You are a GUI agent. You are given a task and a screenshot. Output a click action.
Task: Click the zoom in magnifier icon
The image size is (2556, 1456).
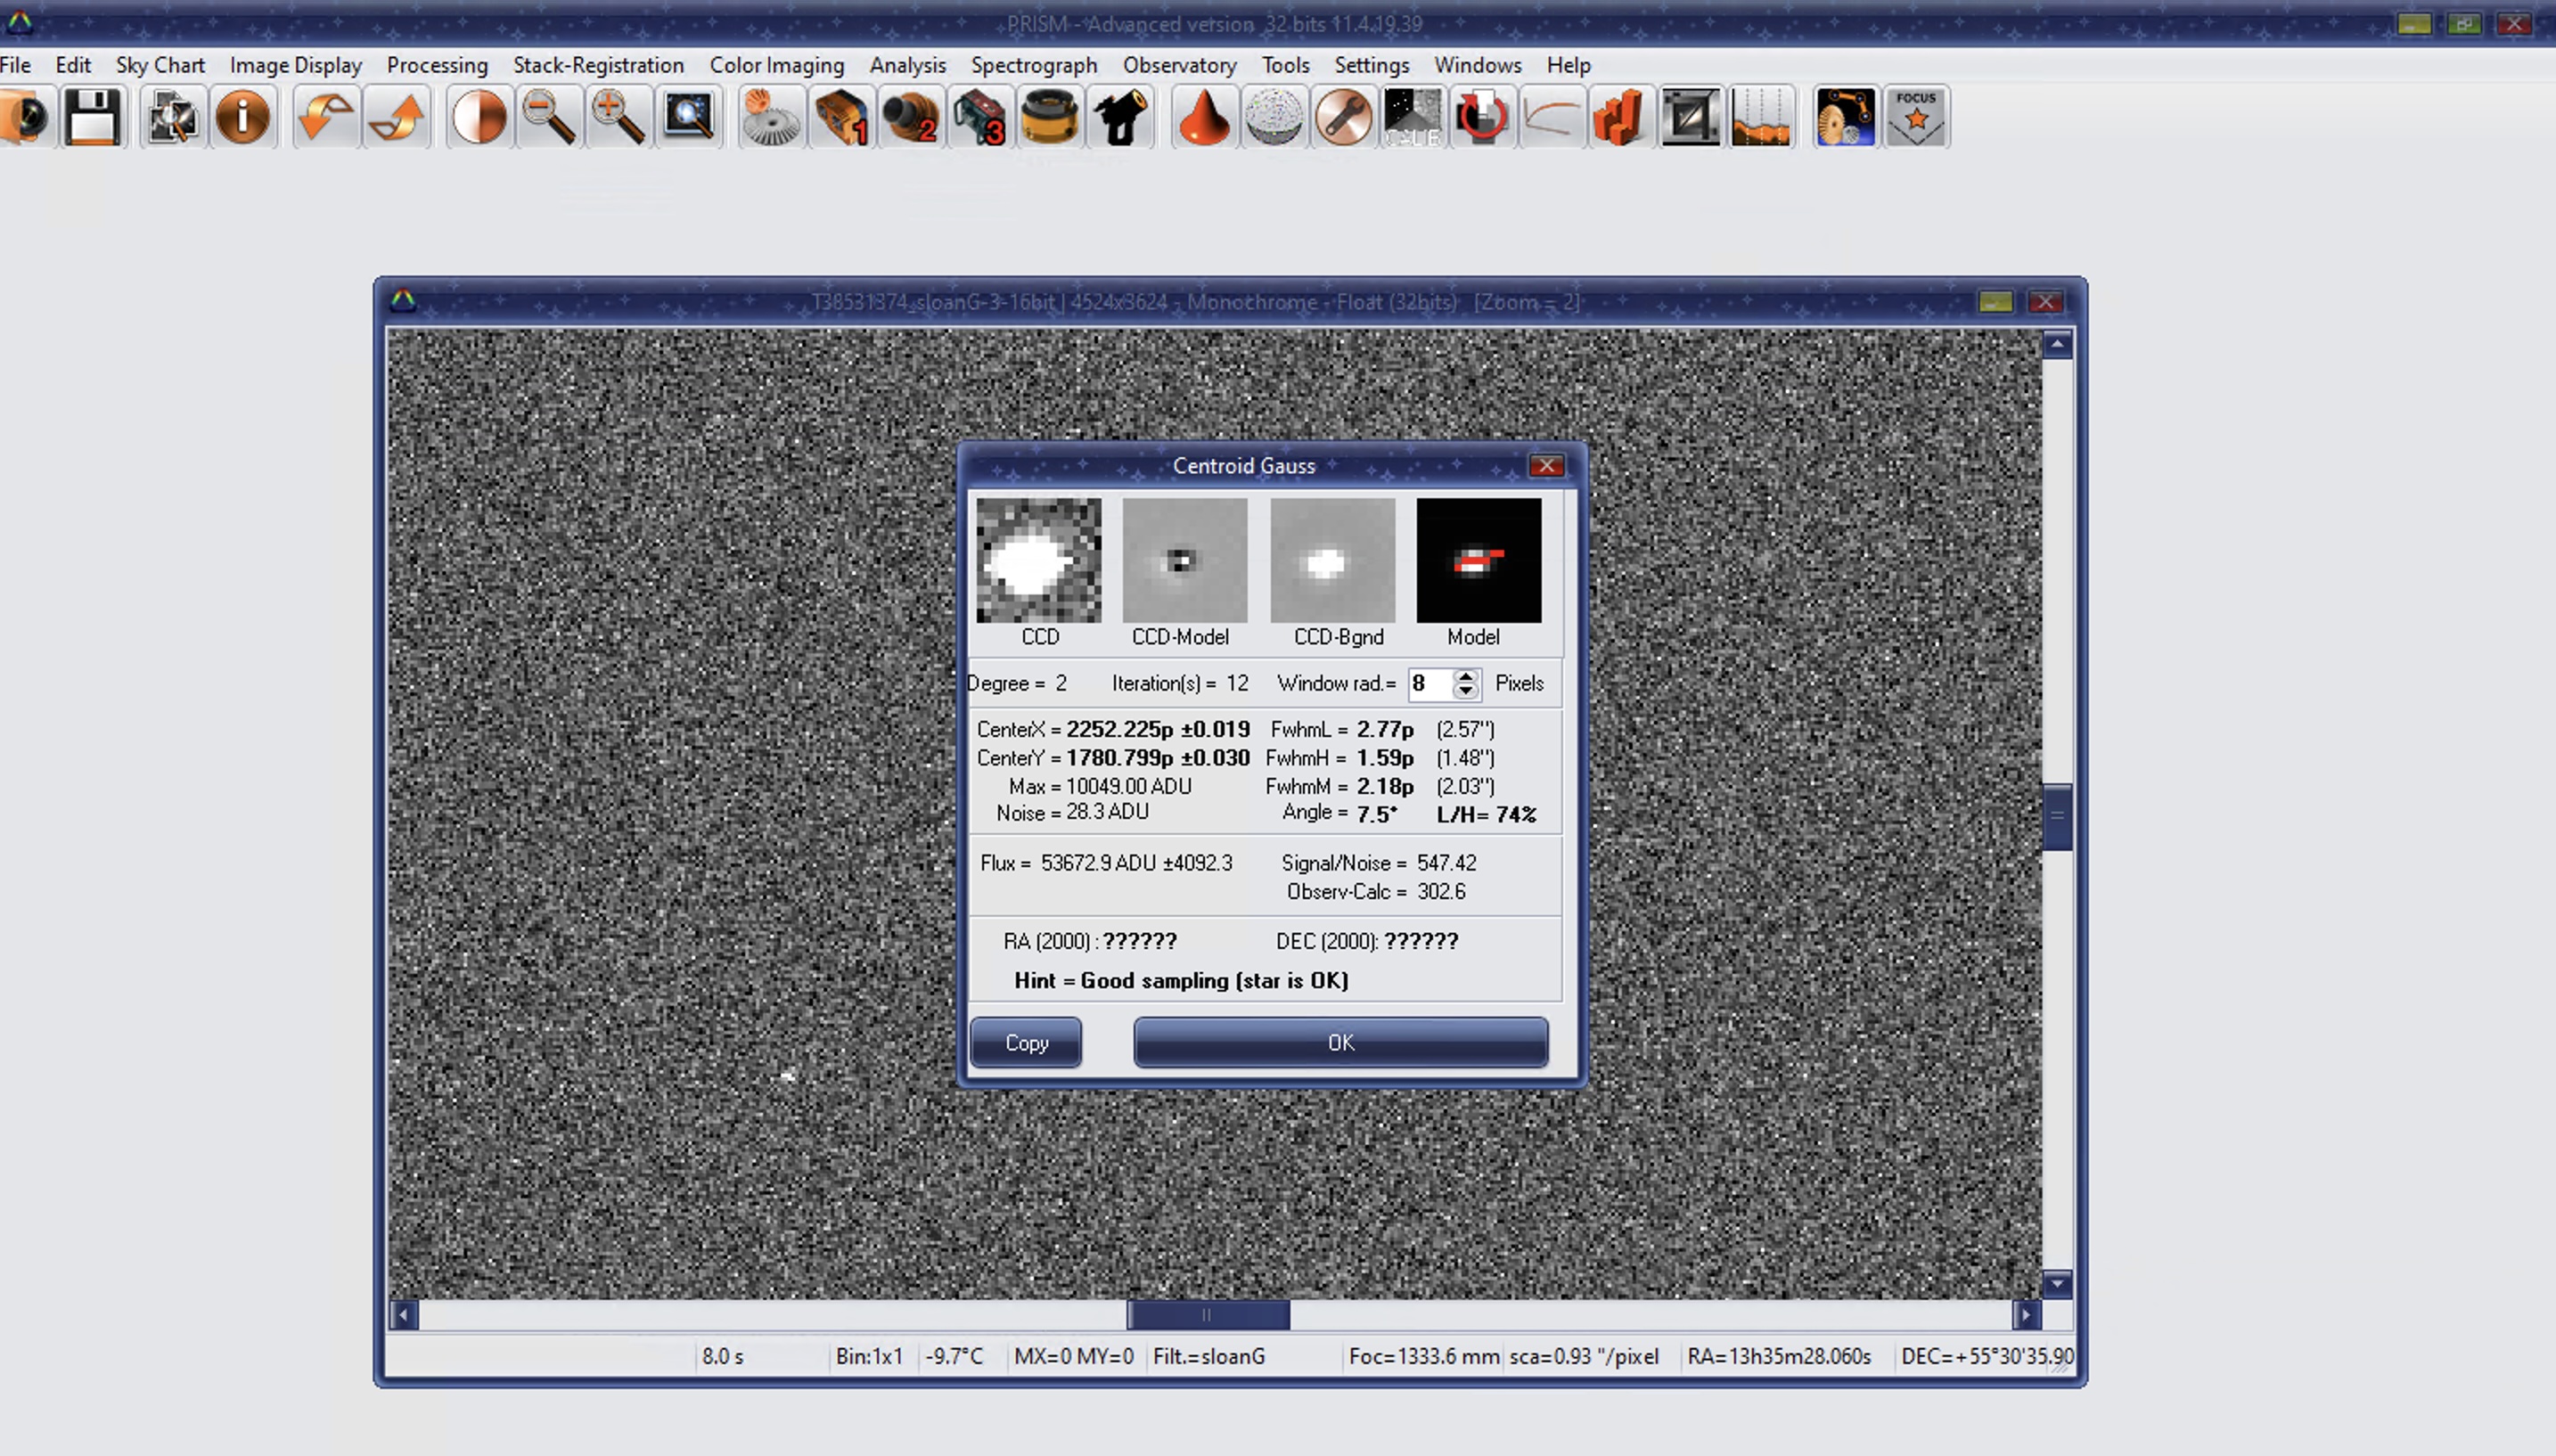[617, 118]
